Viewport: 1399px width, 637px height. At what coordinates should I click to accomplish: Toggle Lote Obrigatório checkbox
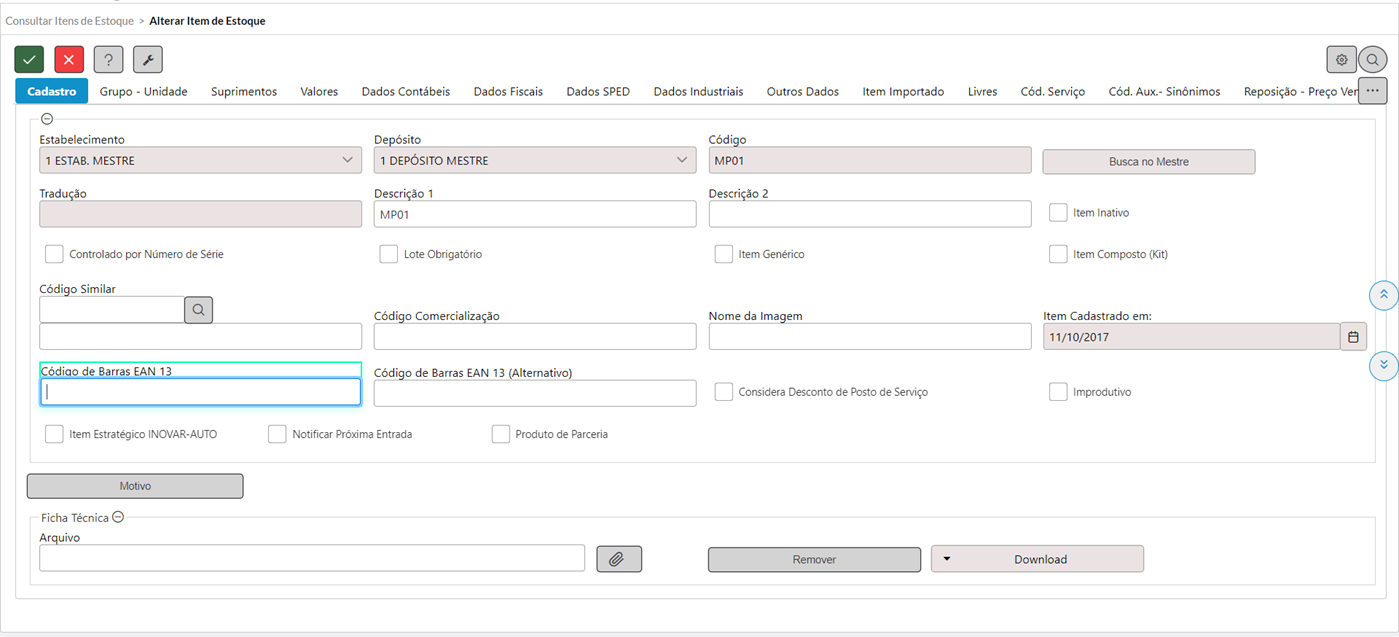tap(389, 254)
